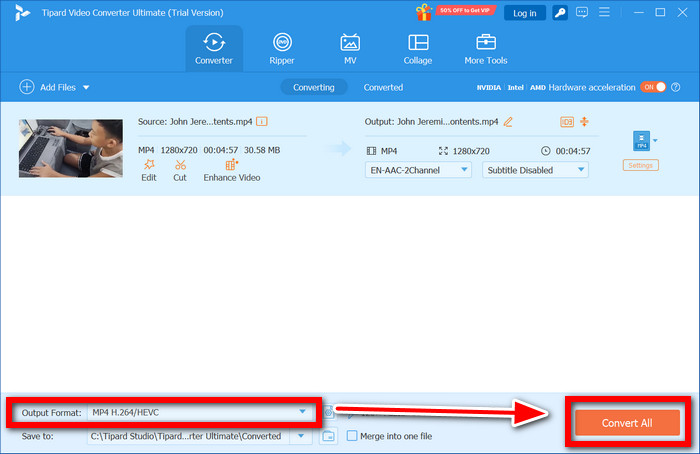Enable Merge into one file checkbox

coord(352,436)
